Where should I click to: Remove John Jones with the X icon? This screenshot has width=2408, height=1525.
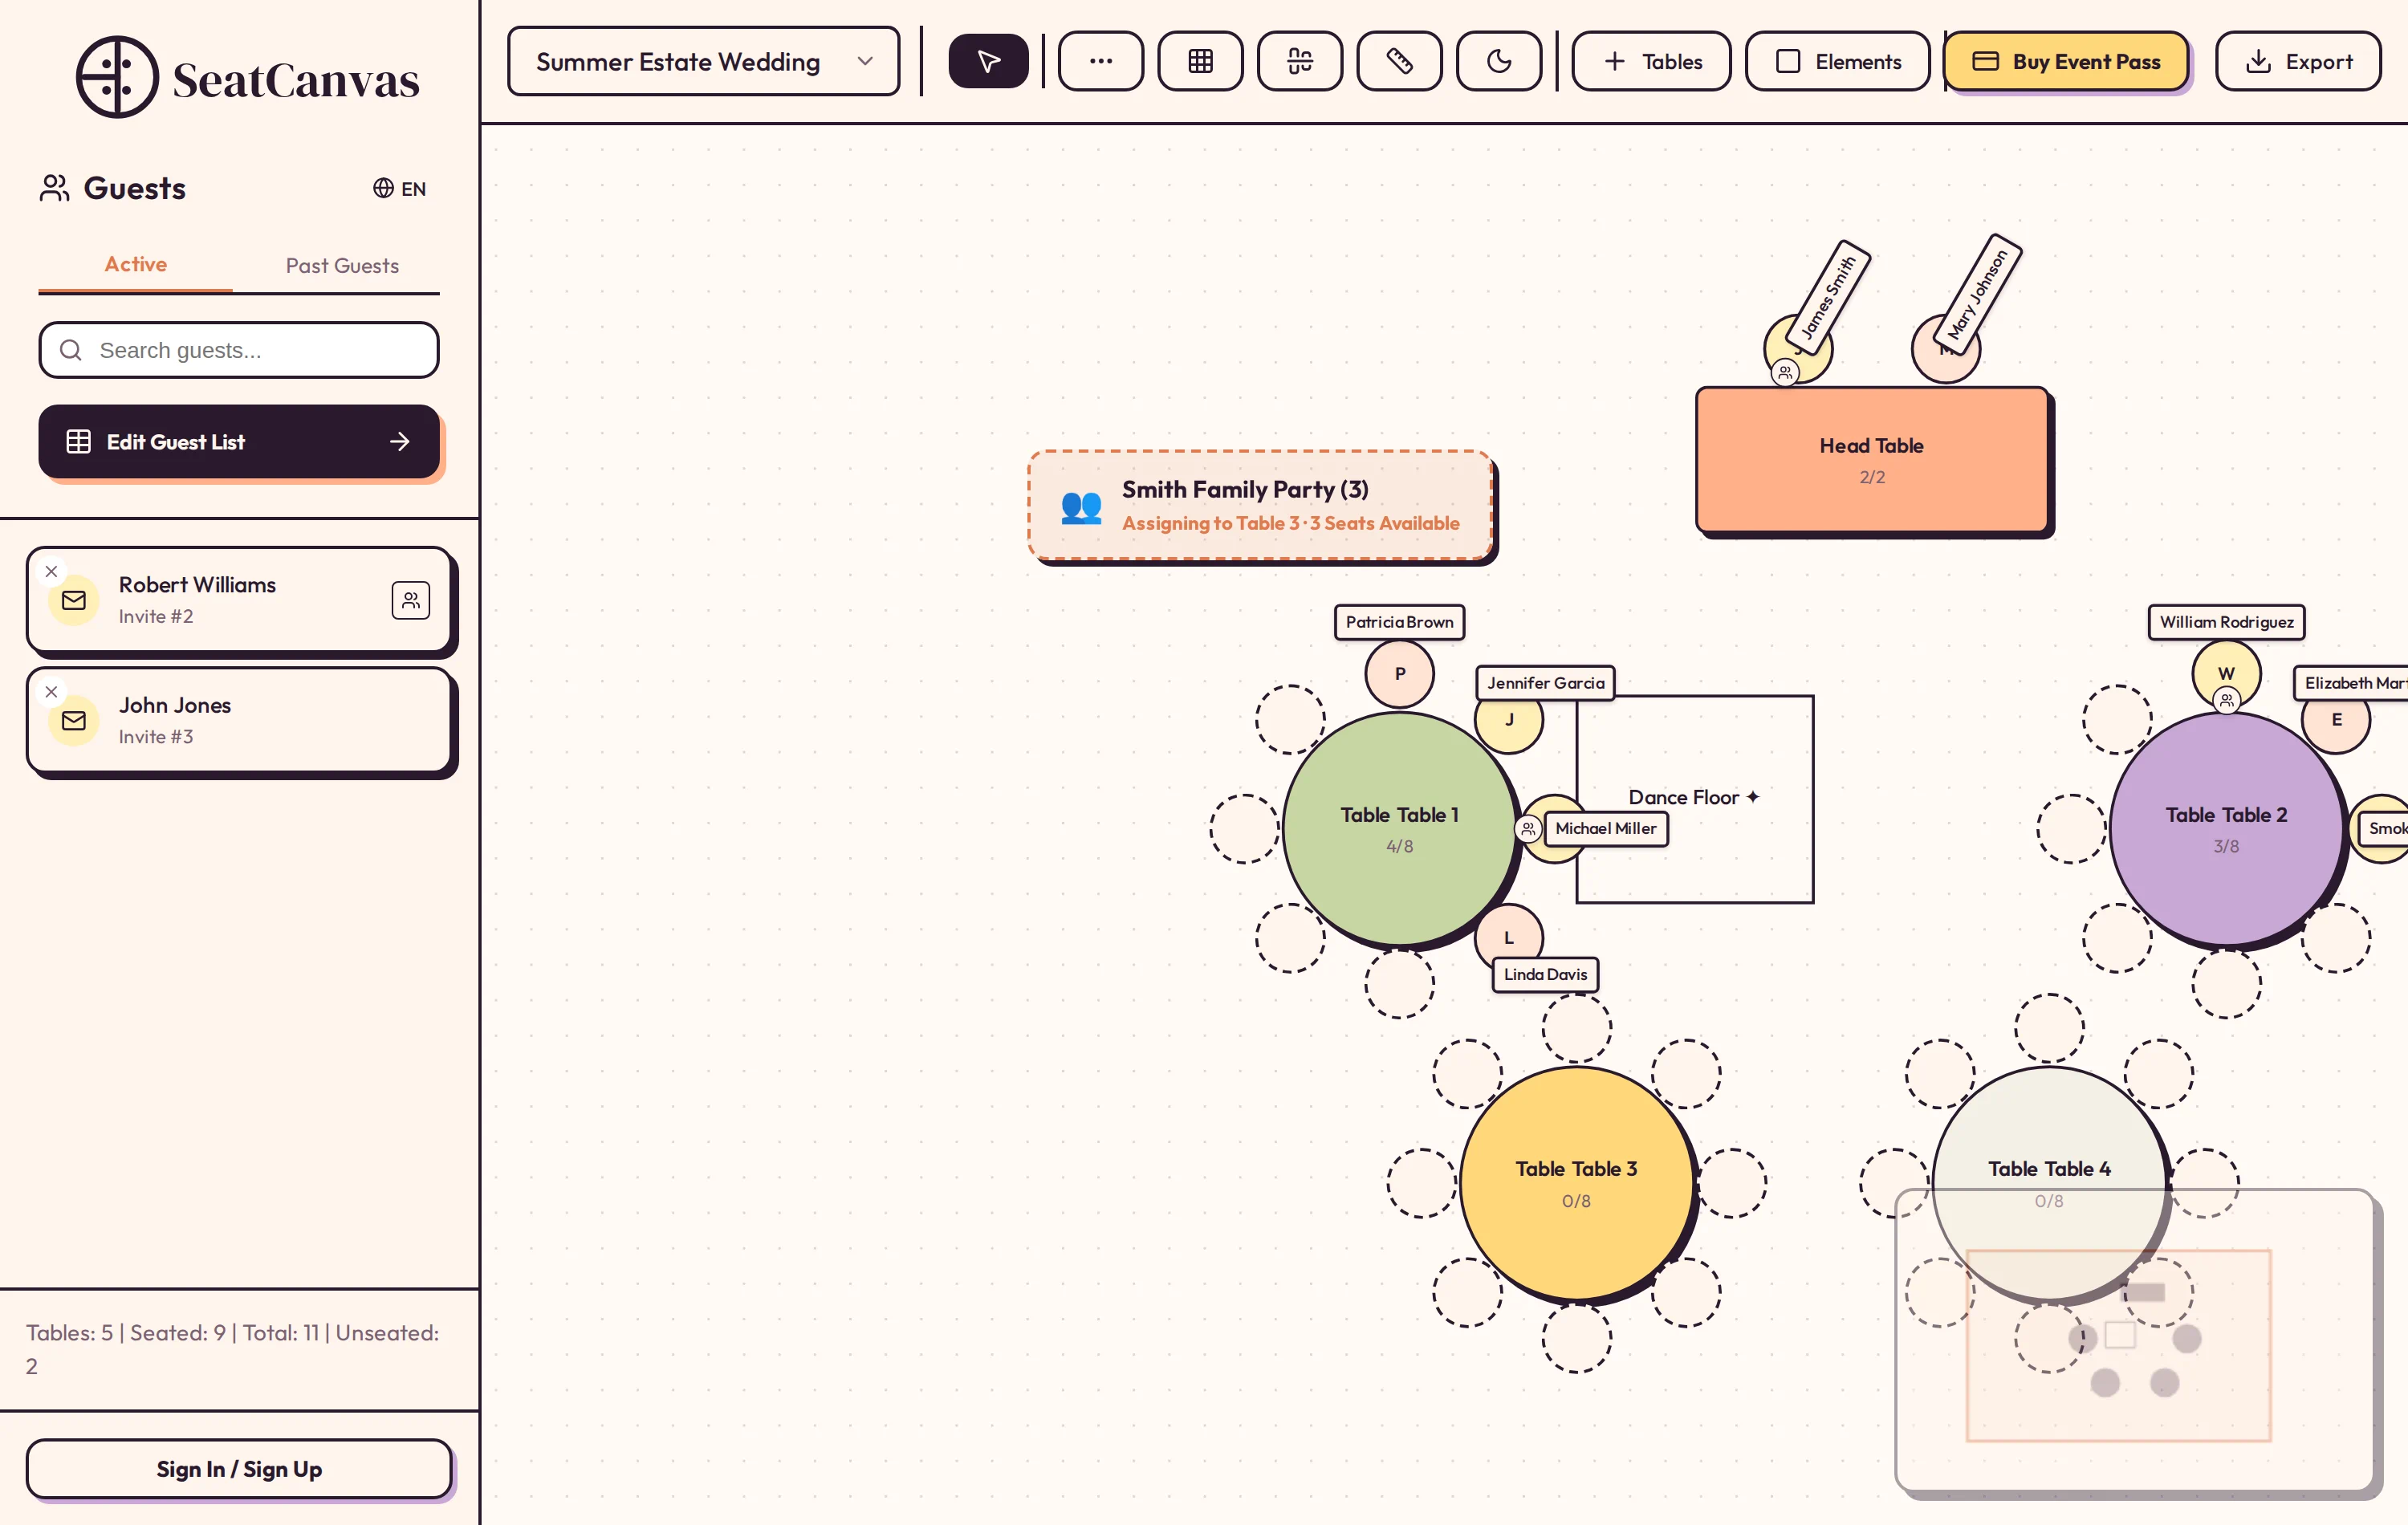52,691
